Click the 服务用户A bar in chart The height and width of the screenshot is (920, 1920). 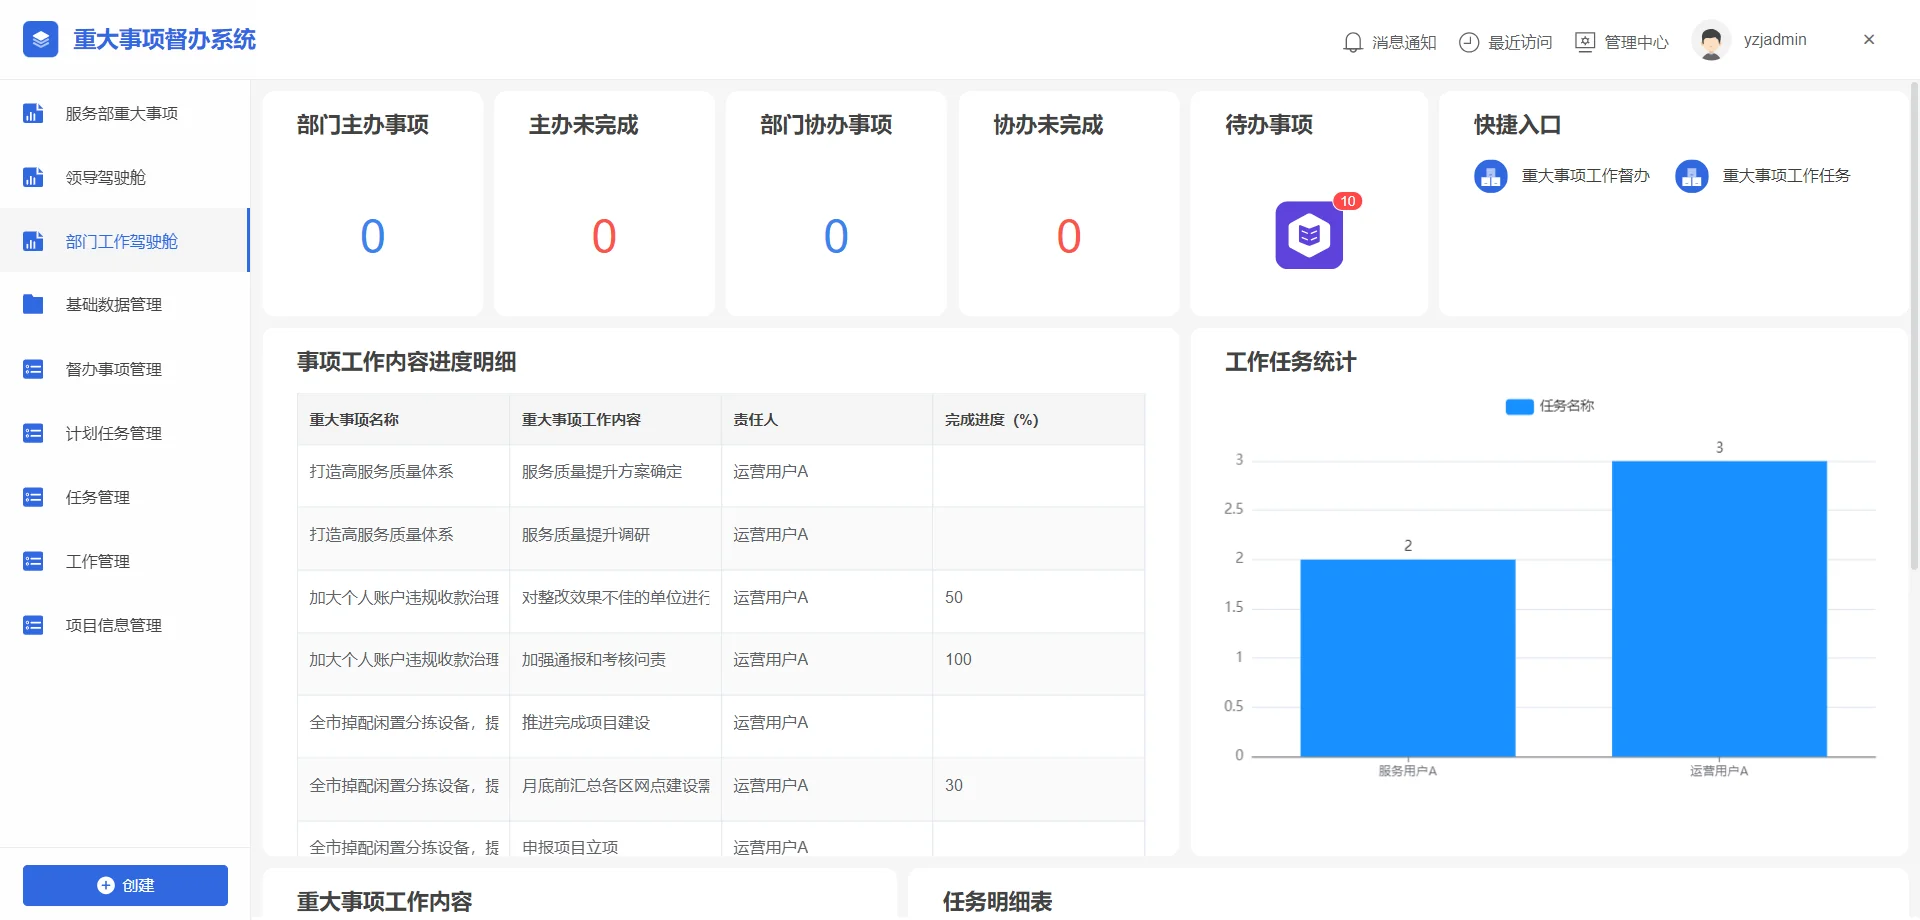click(x=1408, y=657)
